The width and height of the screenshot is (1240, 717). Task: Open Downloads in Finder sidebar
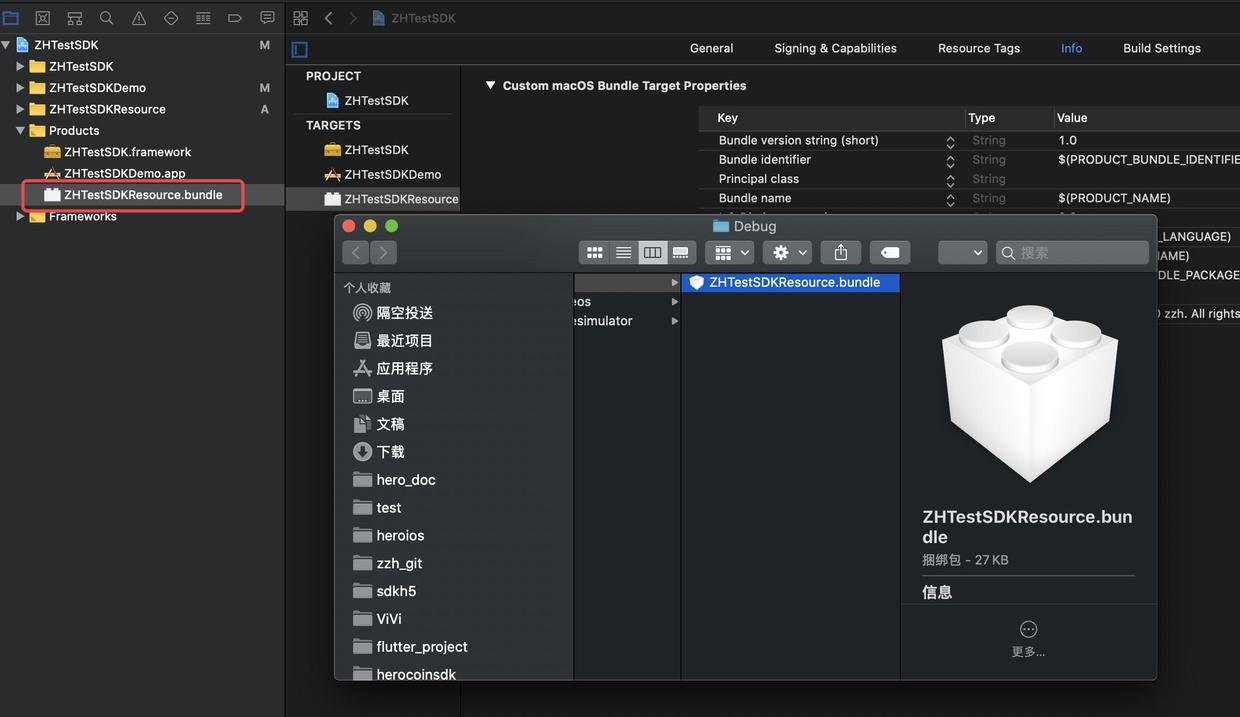(x=379, y=452)
